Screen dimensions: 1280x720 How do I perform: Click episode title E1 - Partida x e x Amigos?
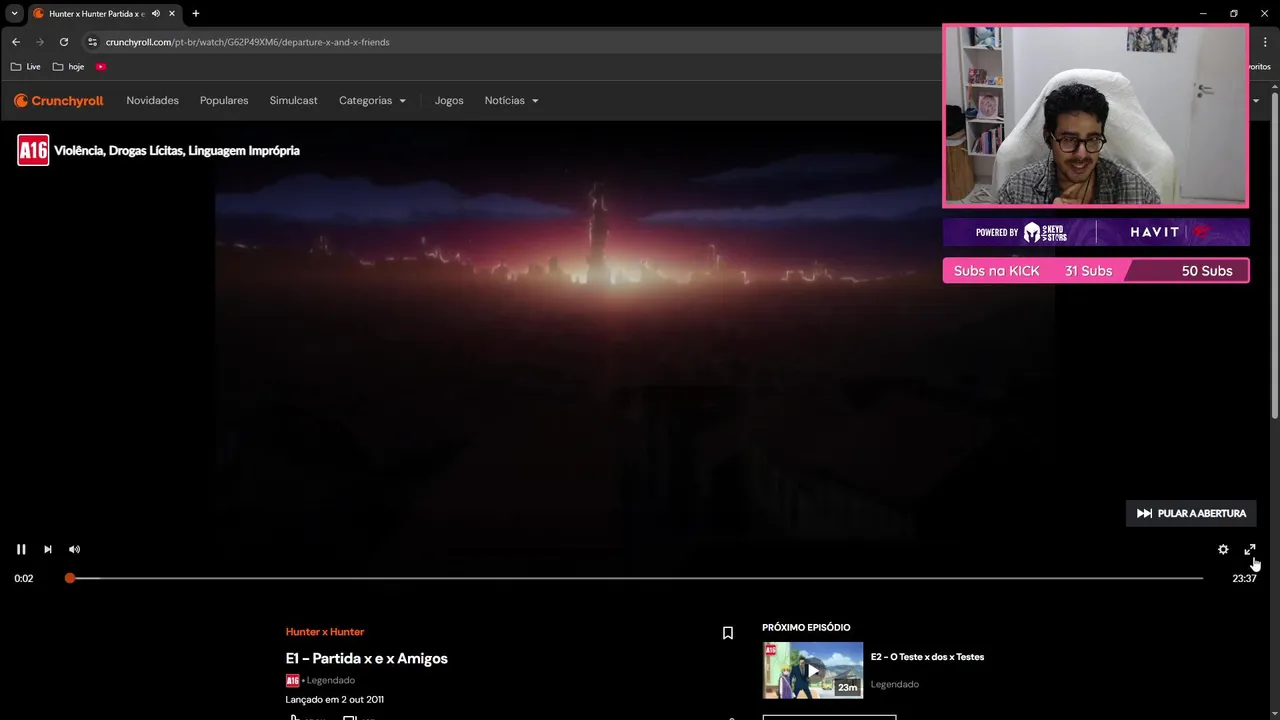pyautogui.click(x=366, y=658)
